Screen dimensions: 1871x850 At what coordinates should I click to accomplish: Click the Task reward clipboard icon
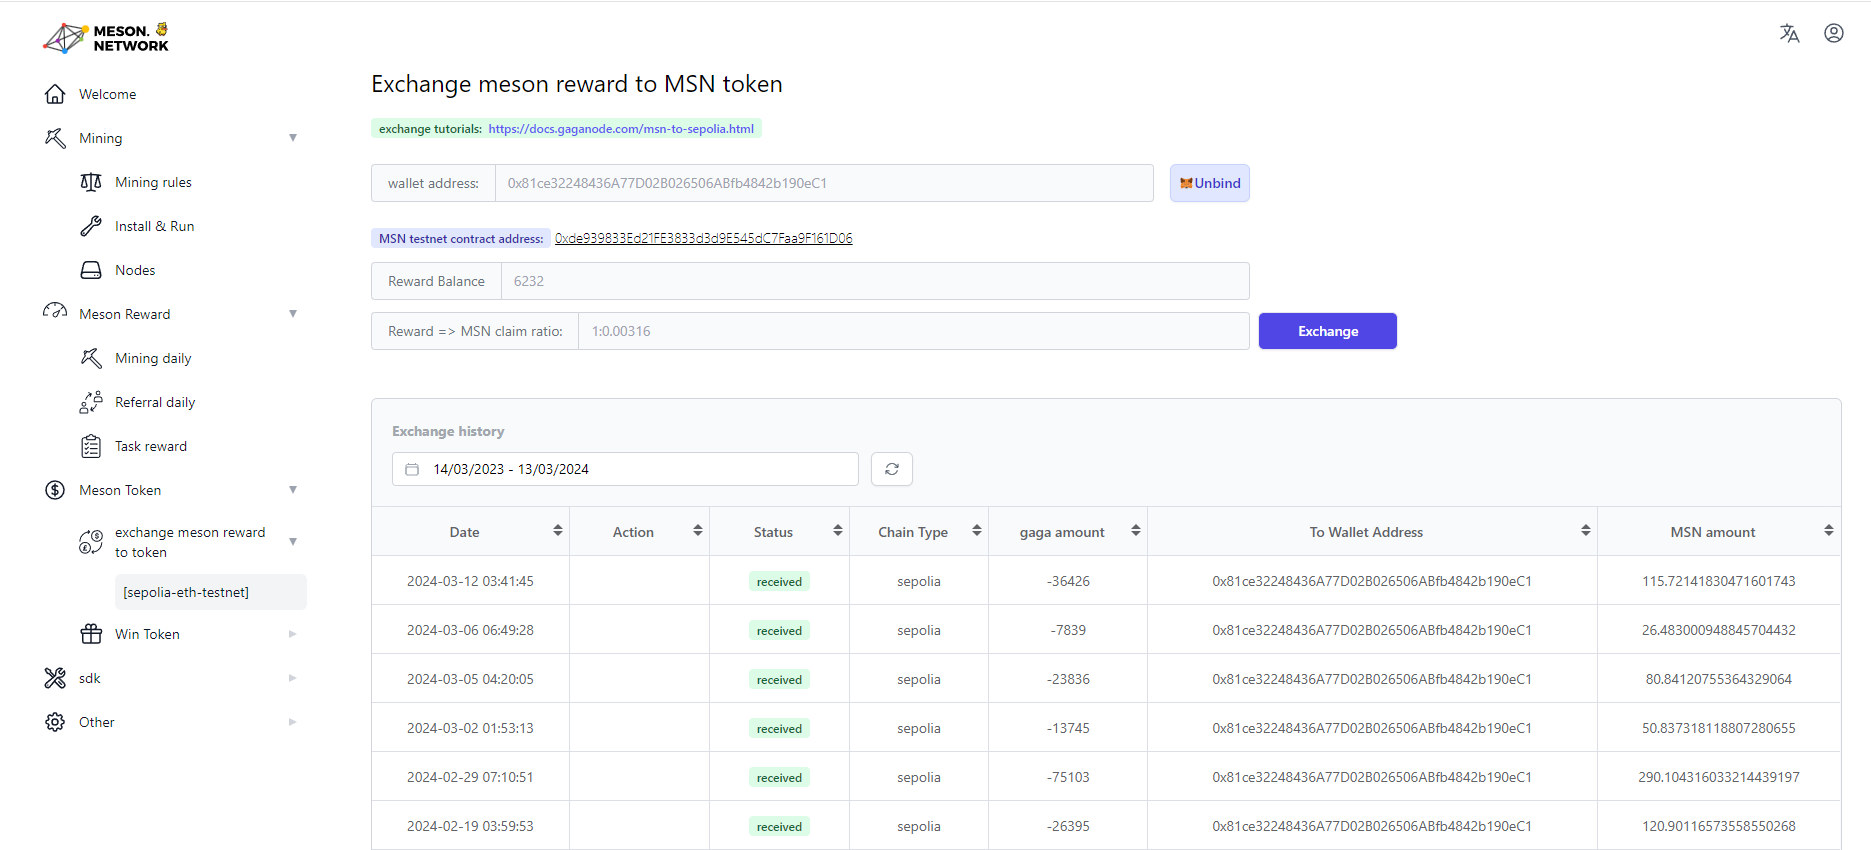[91, 446]
